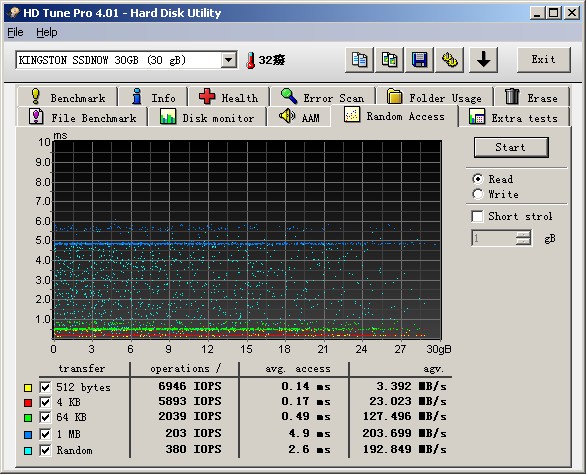Image resolution: width=586 pixels, height=474 pixels.
Task: Uncheck the Random transfer size checkbox
Action: 45,450
